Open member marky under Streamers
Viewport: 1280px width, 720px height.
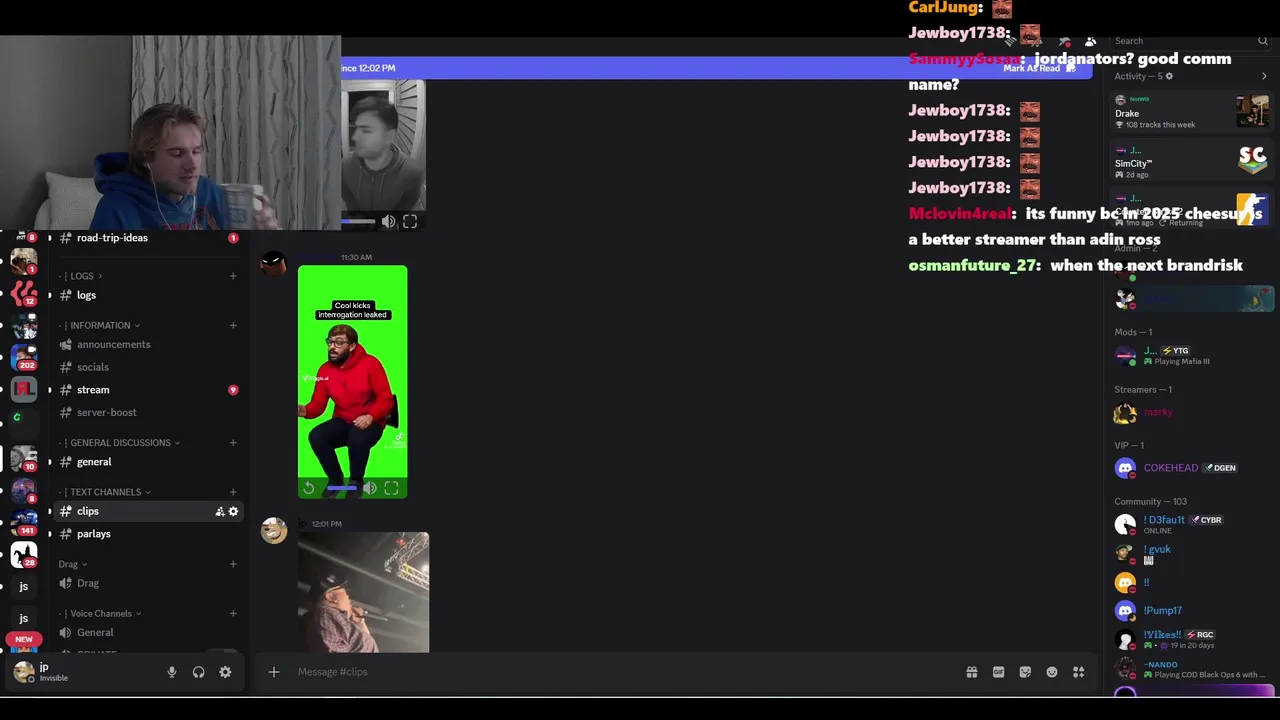point(1191,412)
